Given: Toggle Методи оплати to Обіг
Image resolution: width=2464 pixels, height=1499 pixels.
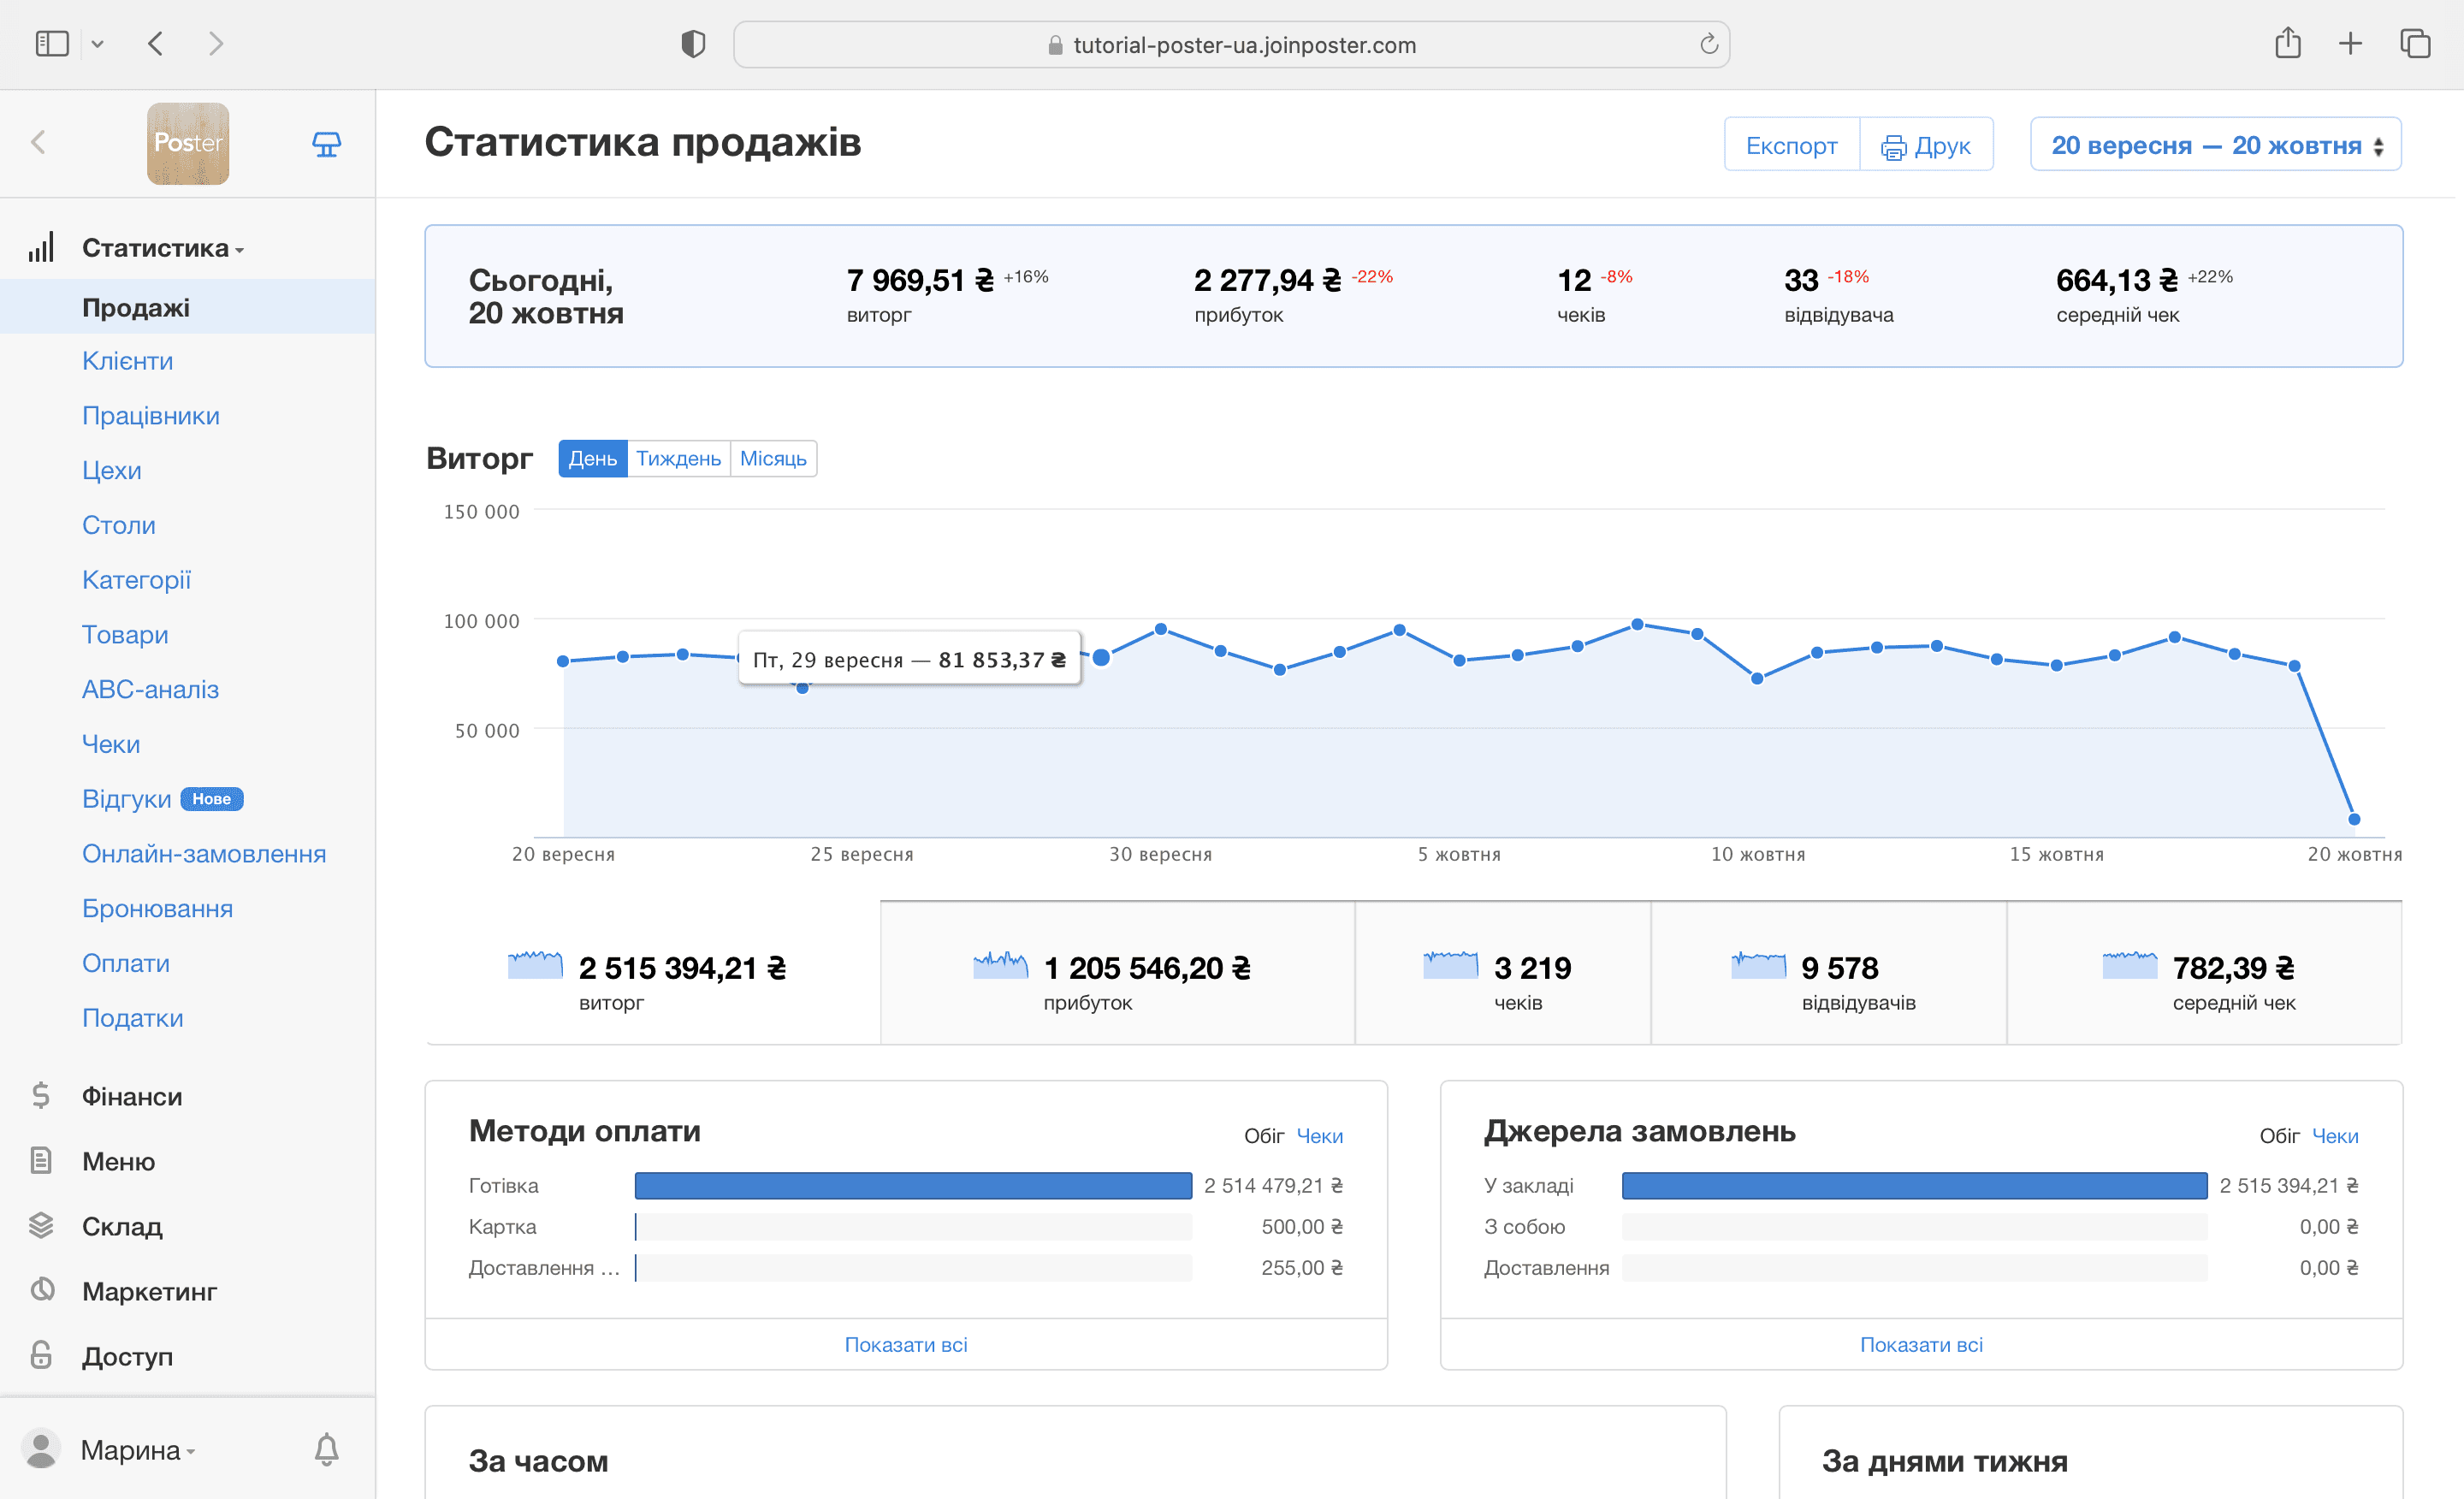Looking at the screenshot, I should [1264, 1136].
